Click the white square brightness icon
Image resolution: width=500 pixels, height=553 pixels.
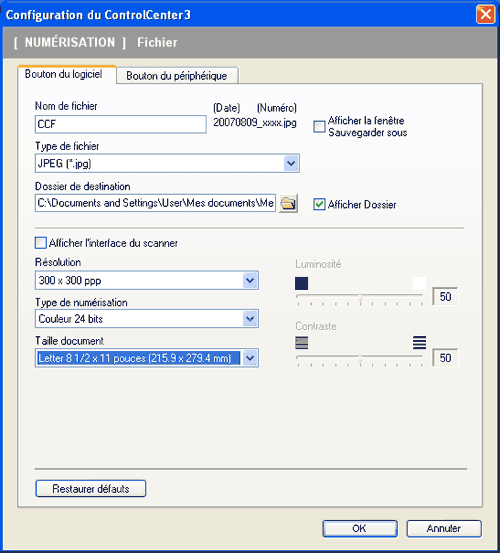click(419, 283)
